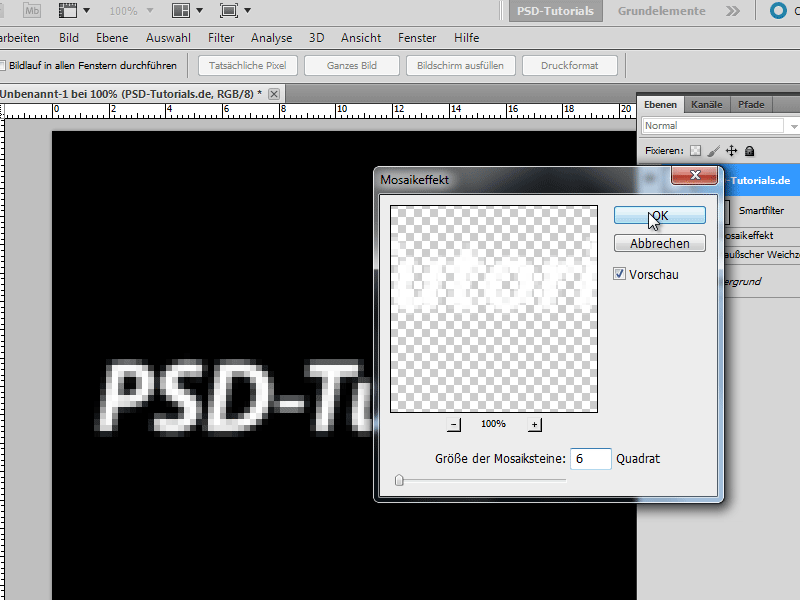Open the Auswahl menu
800x600 pixels.
tap(168, 38)
